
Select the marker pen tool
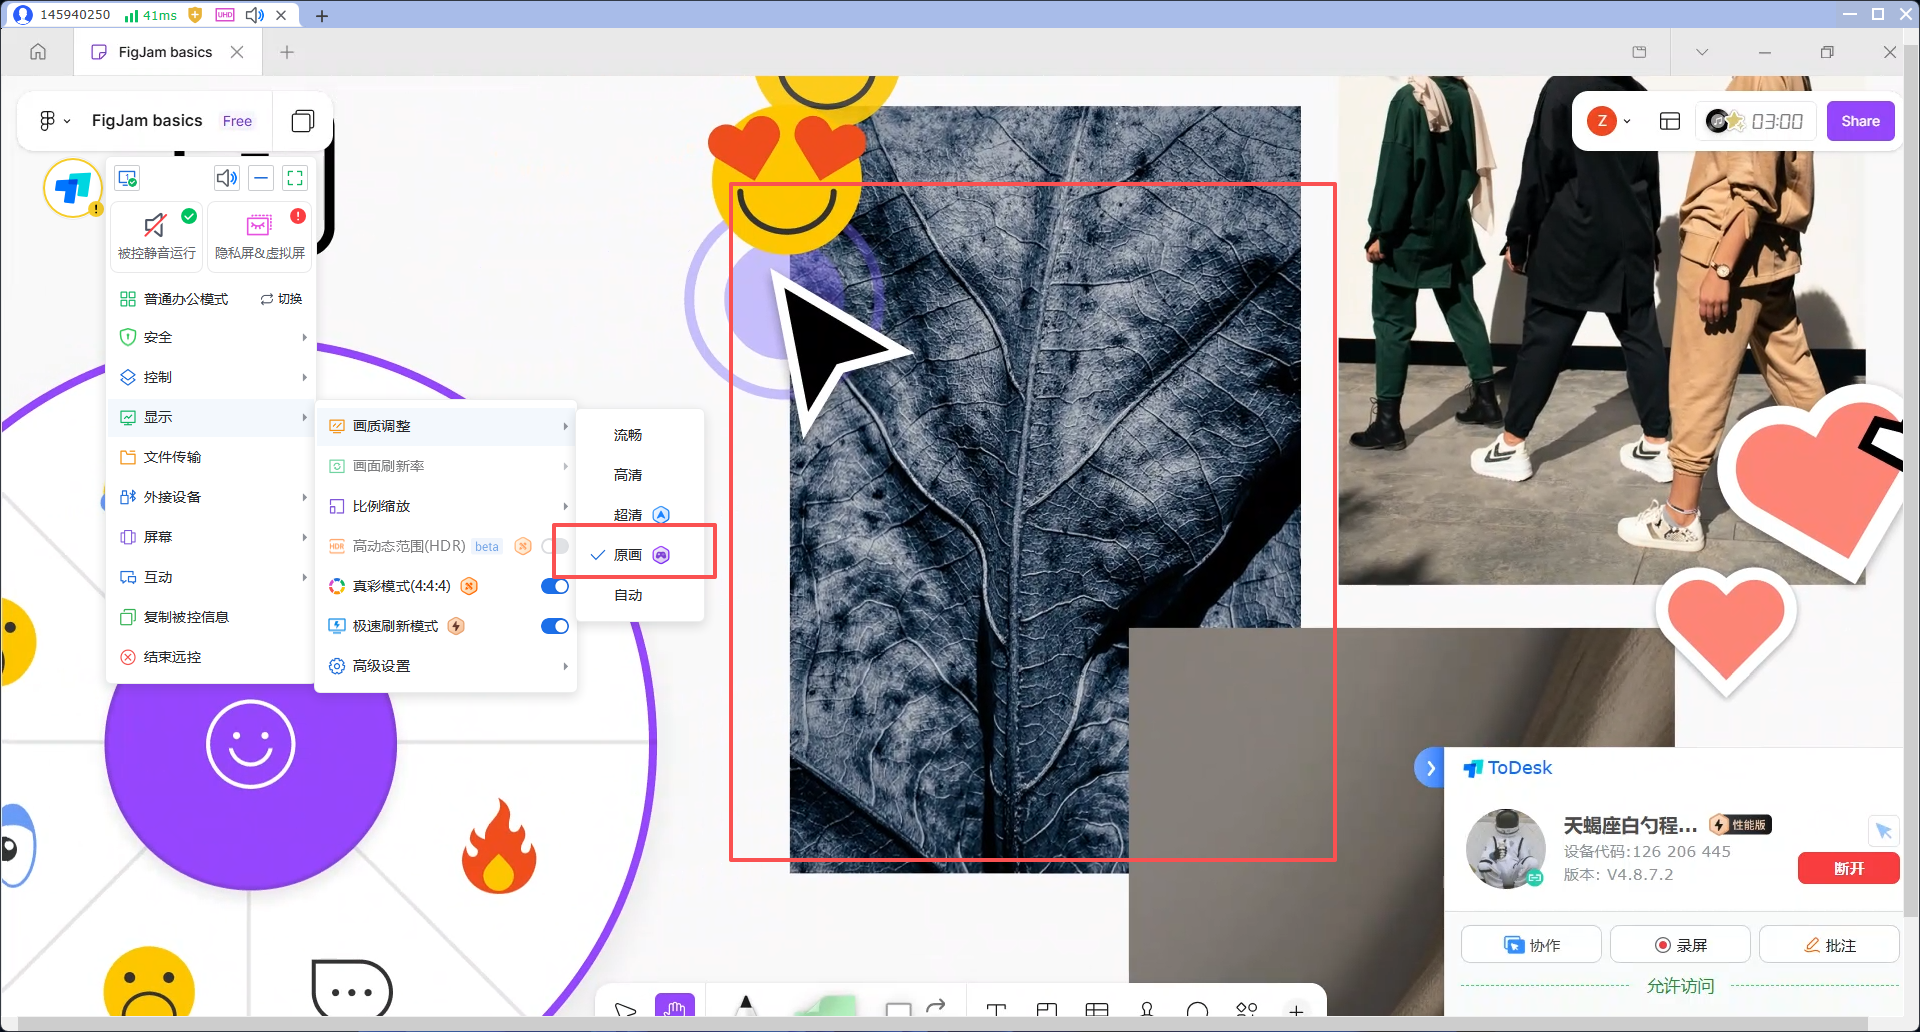[746, 1006]
